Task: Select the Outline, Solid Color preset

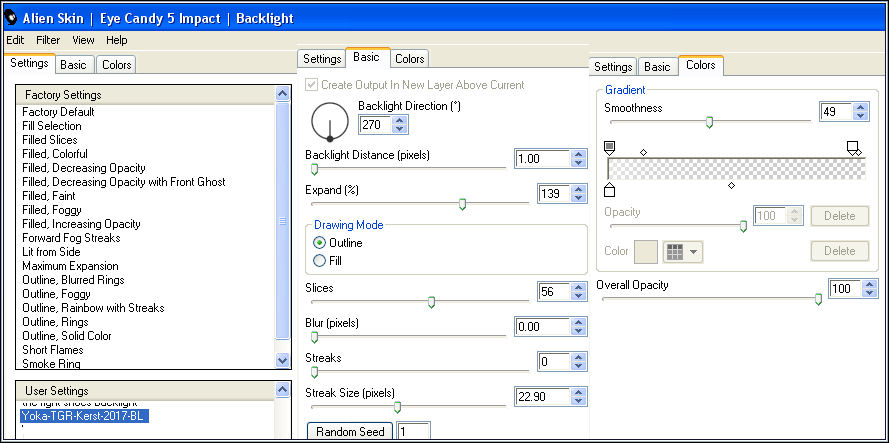Action: (67, 336)
